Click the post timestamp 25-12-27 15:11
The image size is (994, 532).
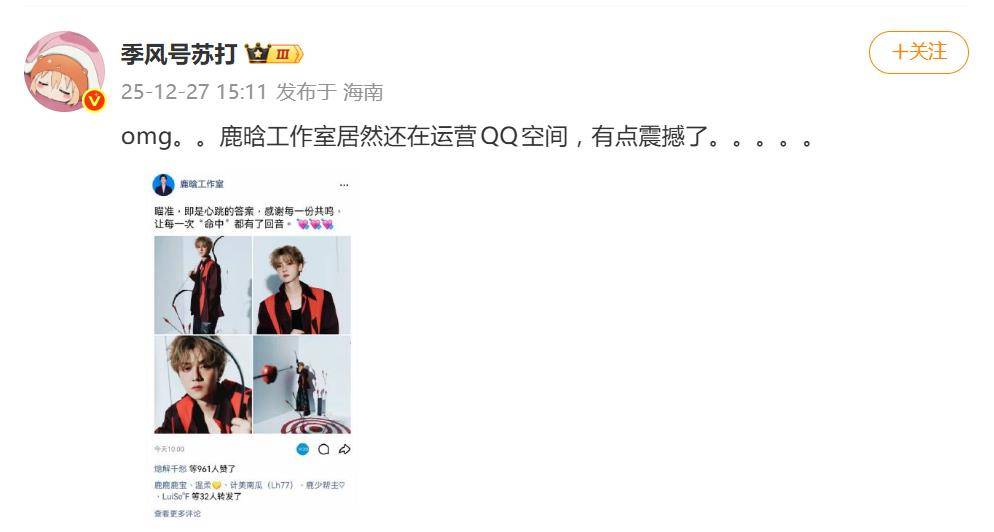point(193,92)
